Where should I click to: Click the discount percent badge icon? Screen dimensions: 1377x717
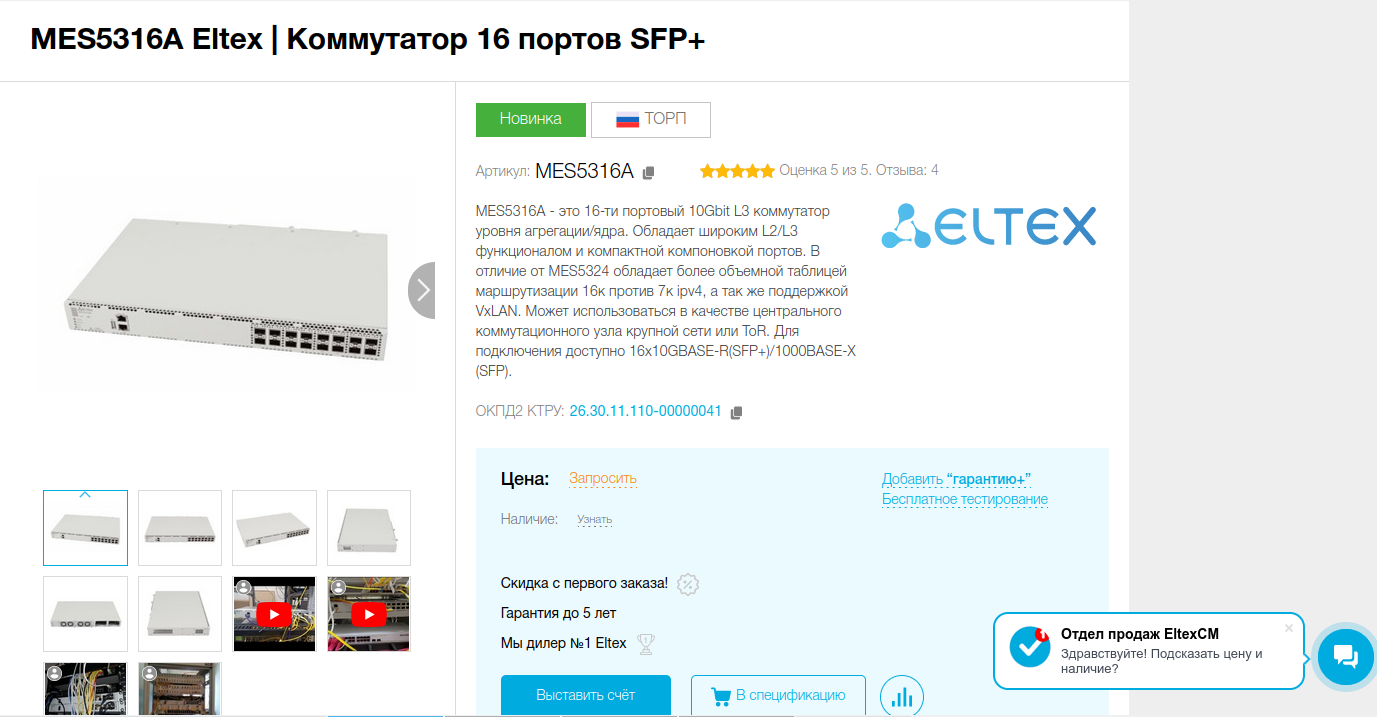point(688,584)
